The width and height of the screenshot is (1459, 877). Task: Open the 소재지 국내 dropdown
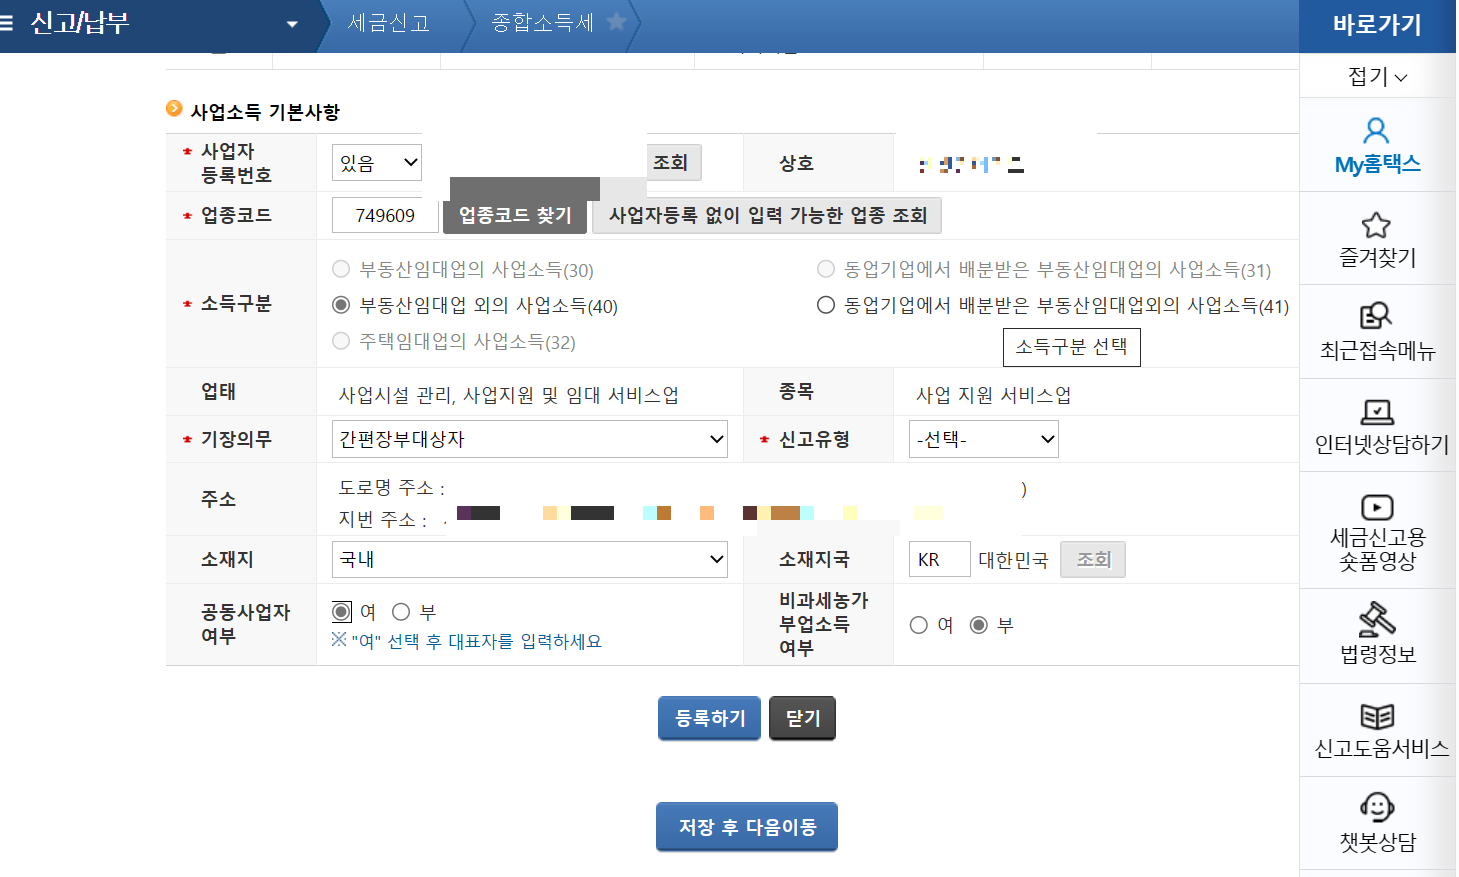(530, 559)
